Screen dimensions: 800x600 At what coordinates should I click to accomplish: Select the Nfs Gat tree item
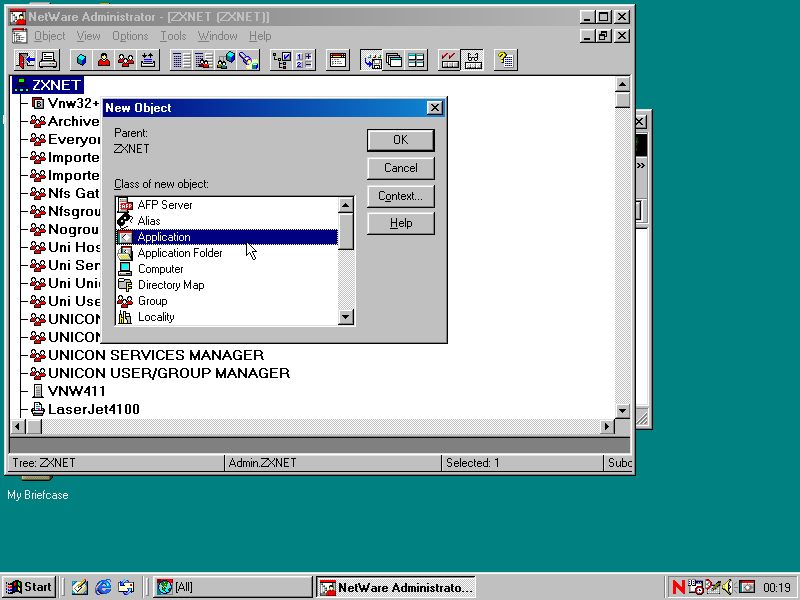pyautogui.click(x=65, y=193)
